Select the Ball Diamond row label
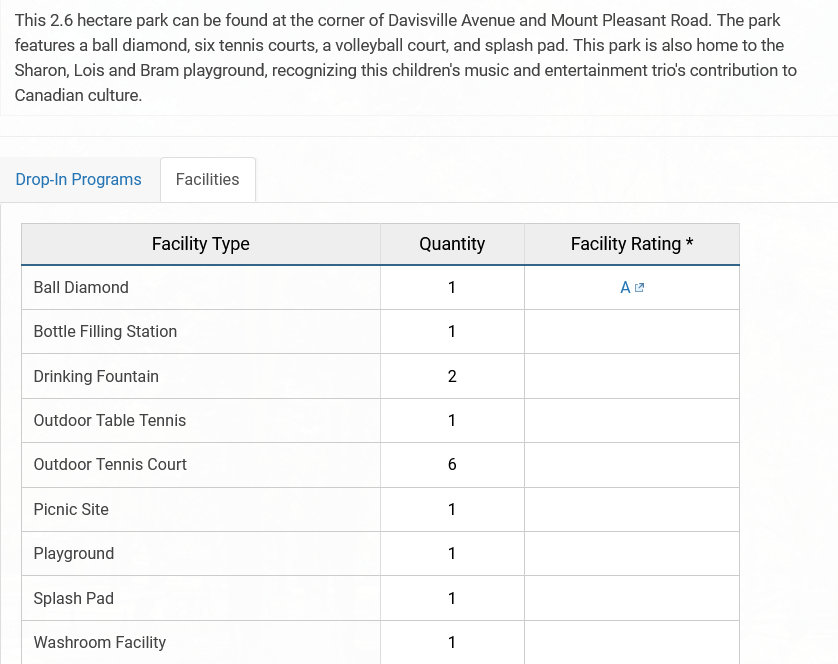 tap(81, 288)
